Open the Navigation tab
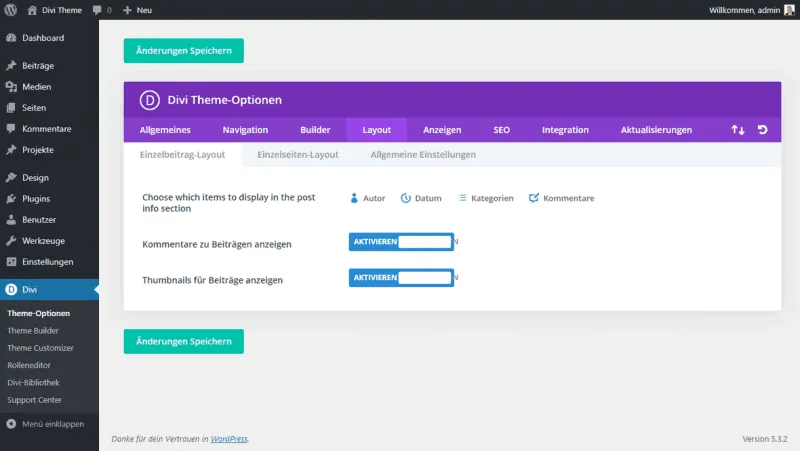 click(245, 130)
